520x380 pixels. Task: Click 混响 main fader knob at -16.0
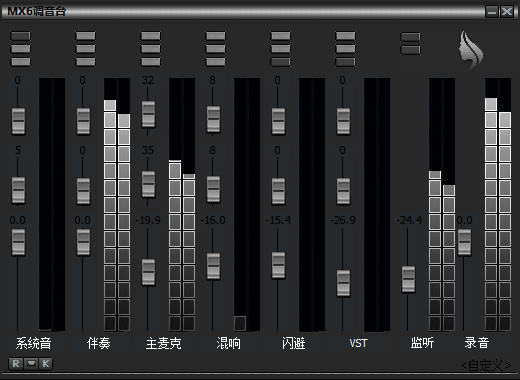click(213, 266)
